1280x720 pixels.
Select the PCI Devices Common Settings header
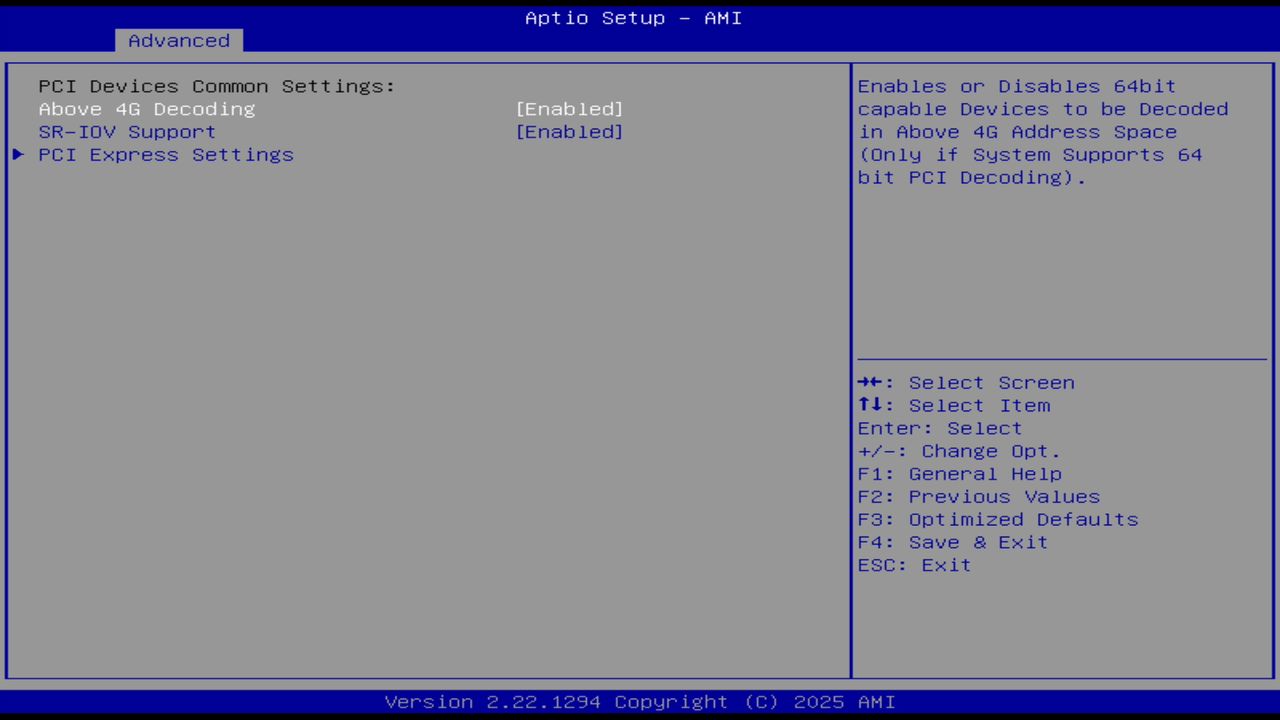(216, 86)
